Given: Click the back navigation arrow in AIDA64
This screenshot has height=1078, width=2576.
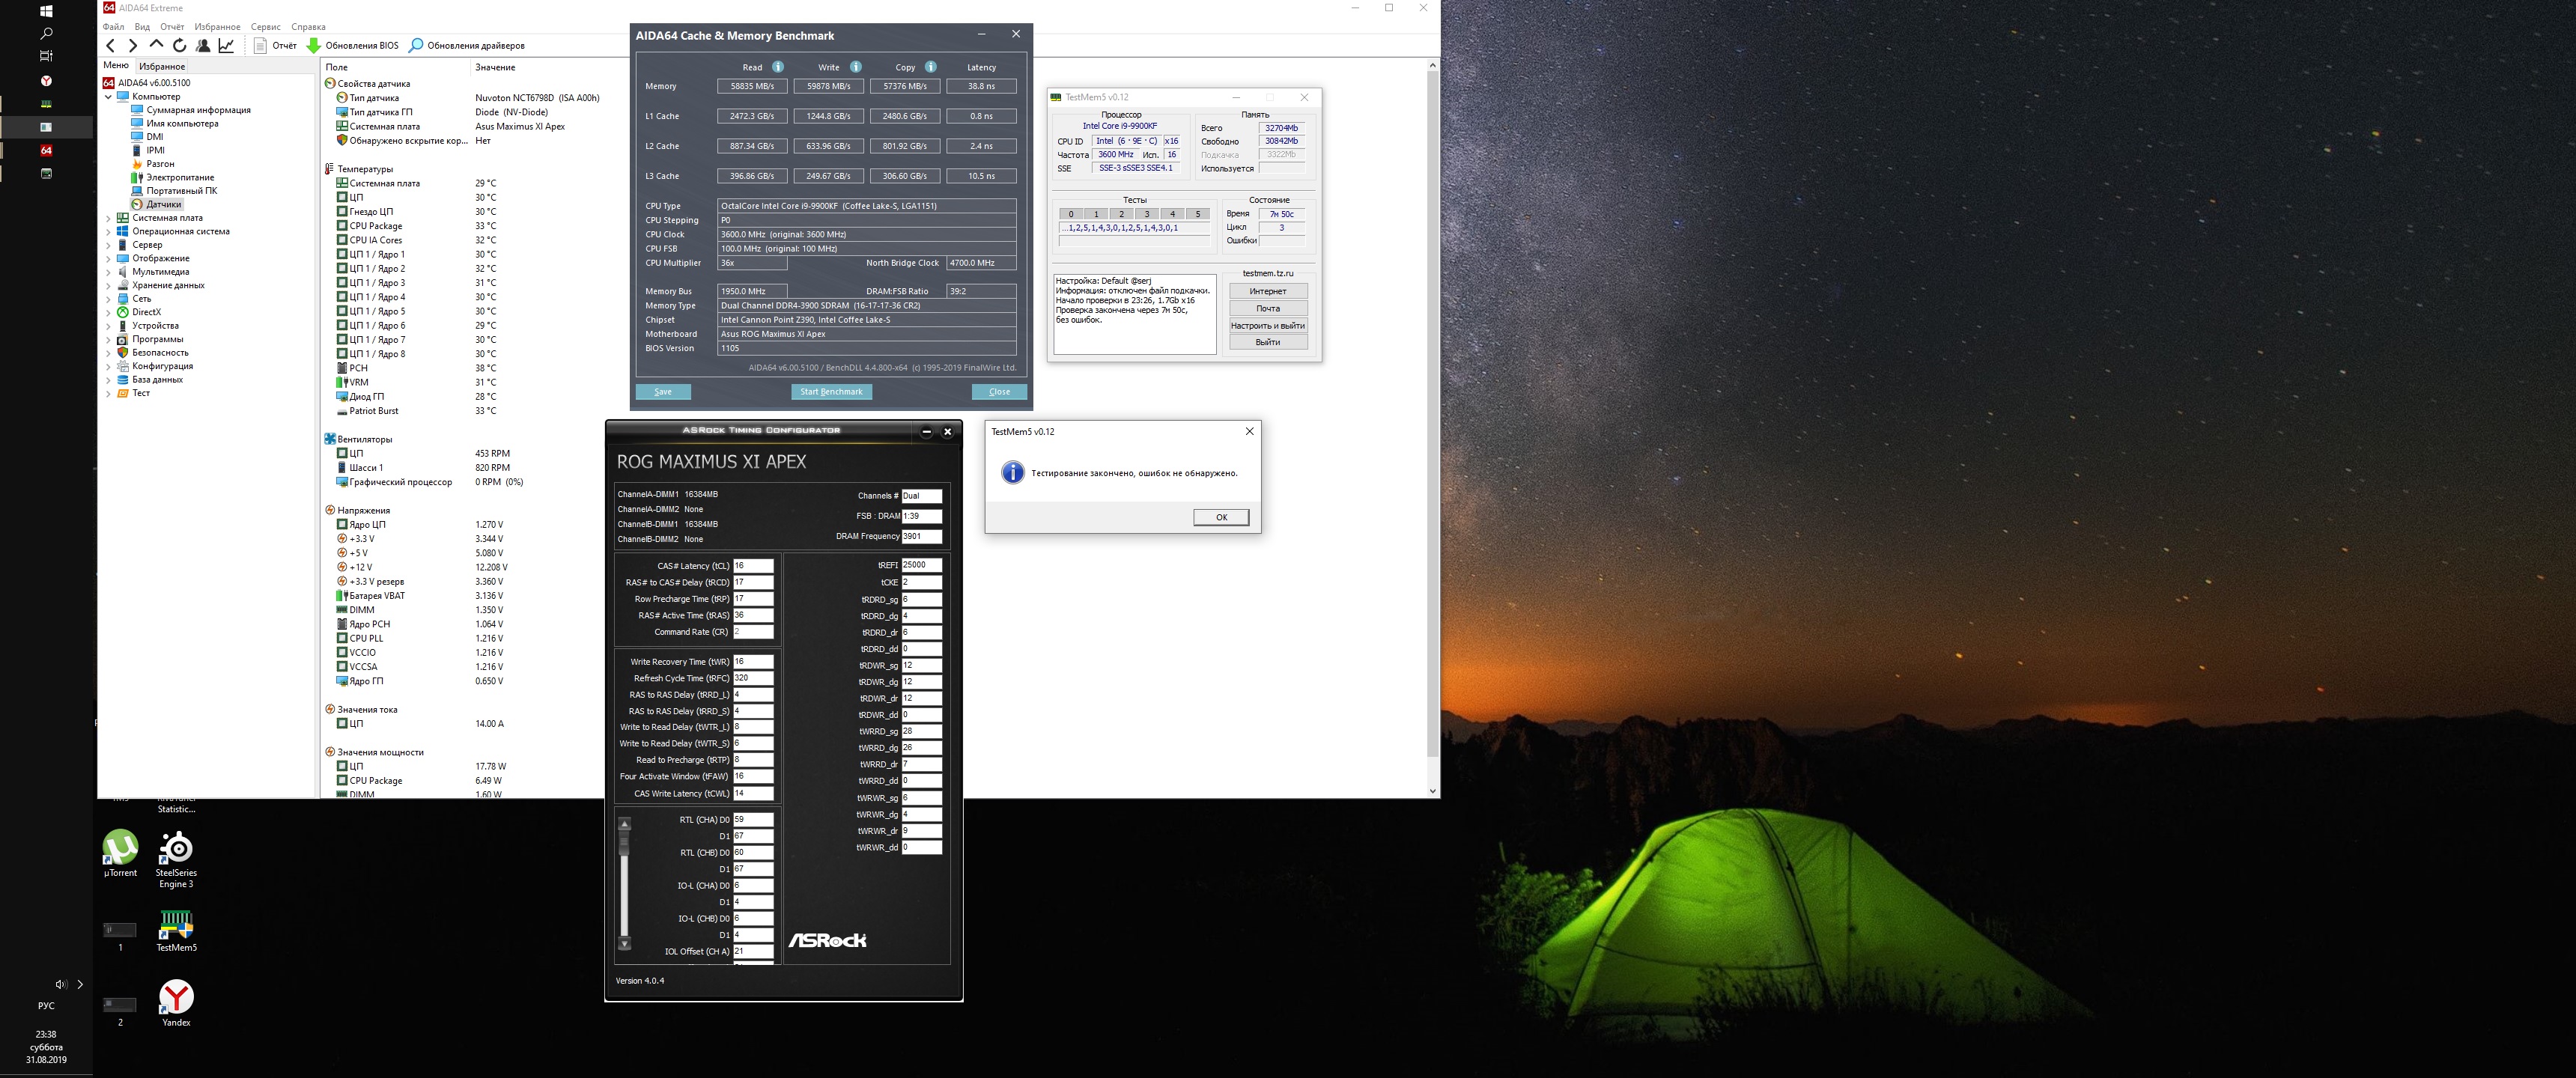Looking at the screenshot, I should point(111,45).
